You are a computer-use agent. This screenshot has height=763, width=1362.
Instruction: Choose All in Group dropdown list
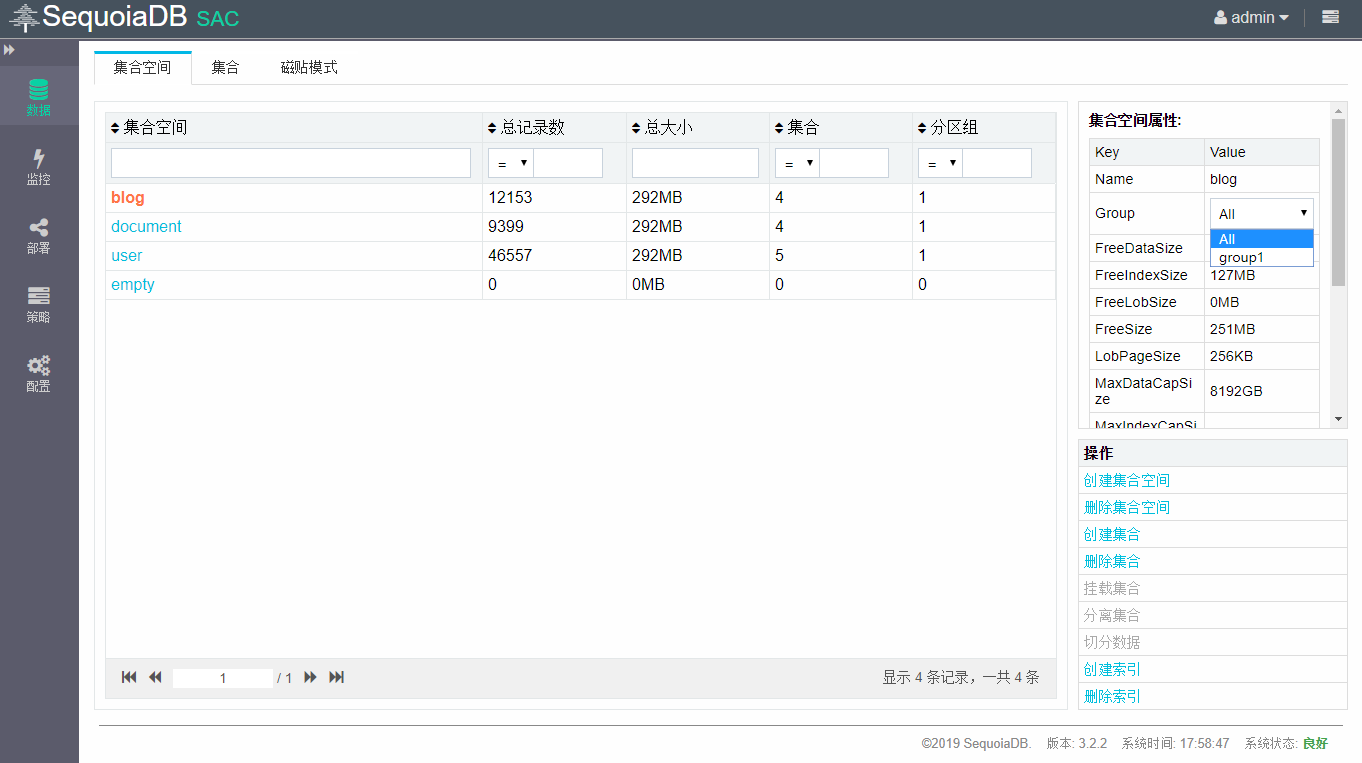[1262, 239]
